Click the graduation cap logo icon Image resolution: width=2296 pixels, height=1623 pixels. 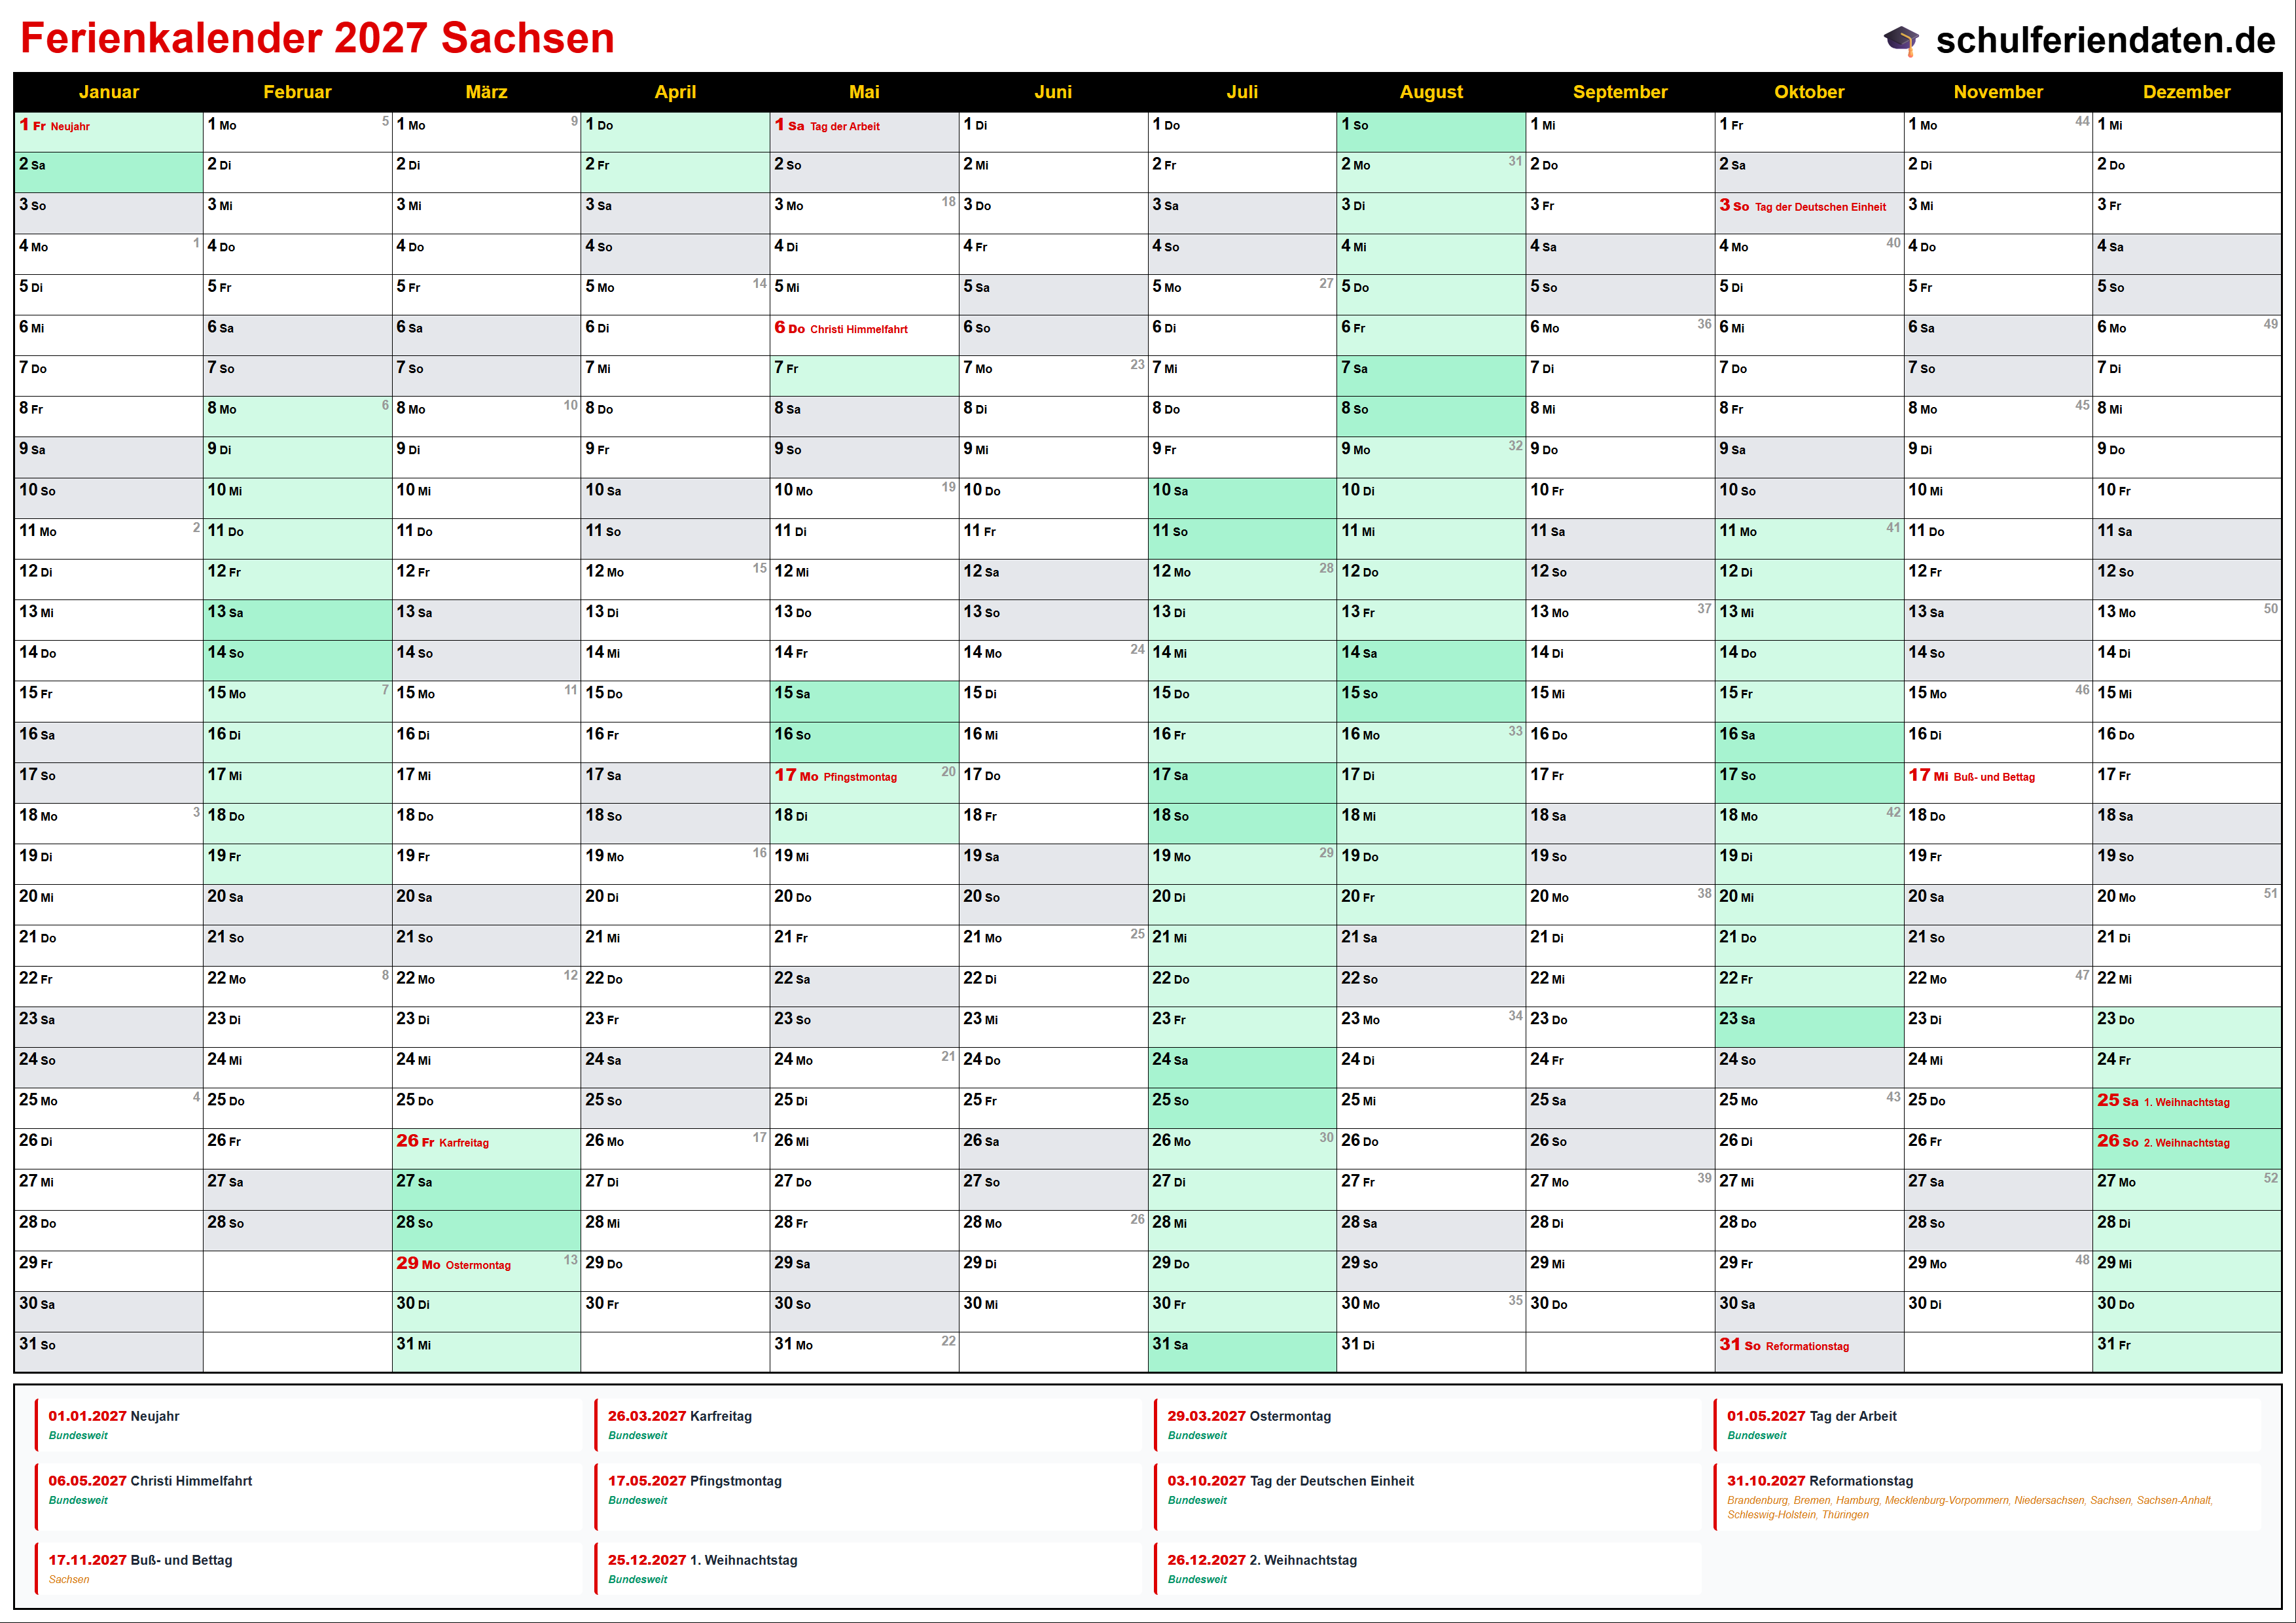pyautogui.click(x=1901, y=41)
